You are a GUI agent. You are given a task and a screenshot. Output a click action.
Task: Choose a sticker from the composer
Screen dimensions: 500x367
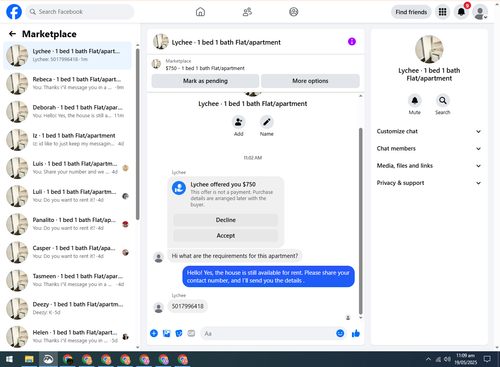tap(179, 333)
